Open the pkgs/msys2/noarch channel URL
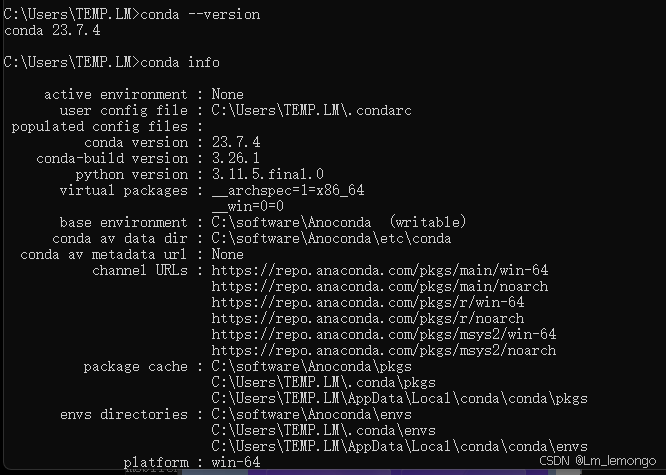This screenshot has height=475, width=666. pos(384,351)
